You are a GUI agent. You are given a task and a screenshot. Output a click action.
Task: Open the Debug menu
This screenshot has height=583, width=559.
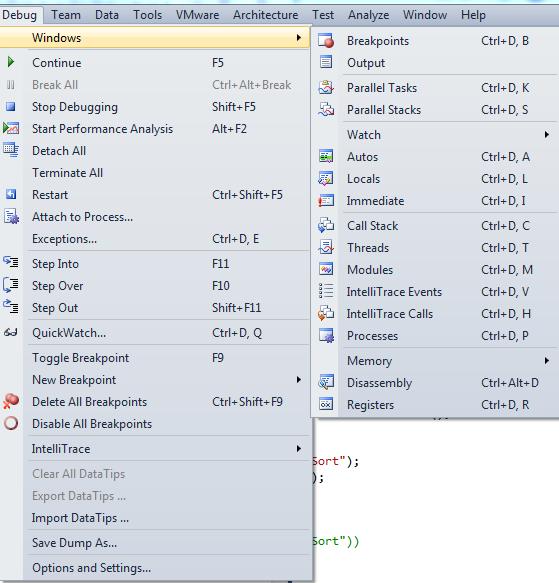[x=19, y=15]
